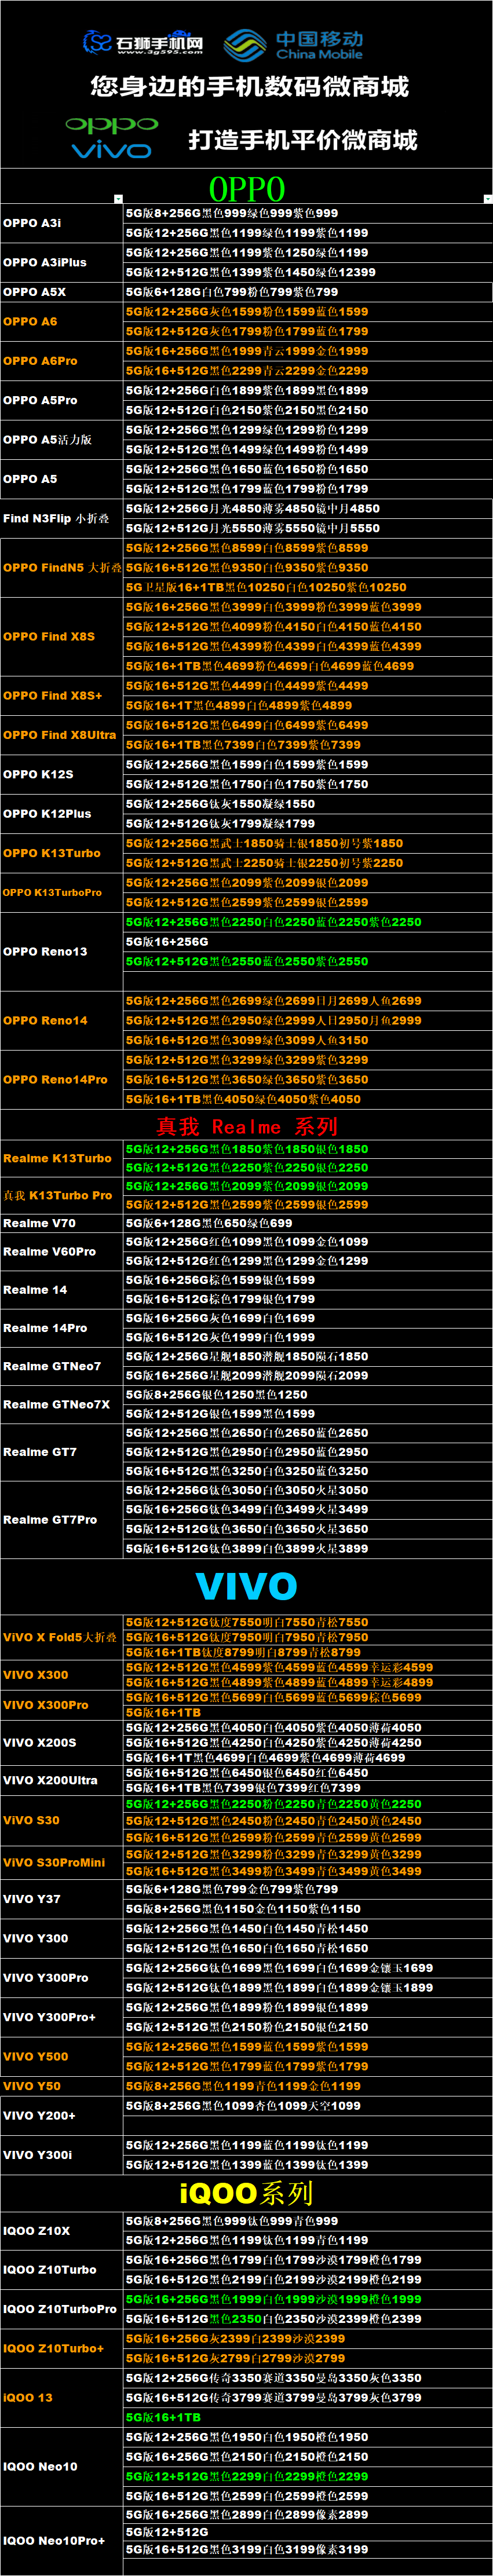Click the blue vivo brand logo in the banner

click(112, 150)
